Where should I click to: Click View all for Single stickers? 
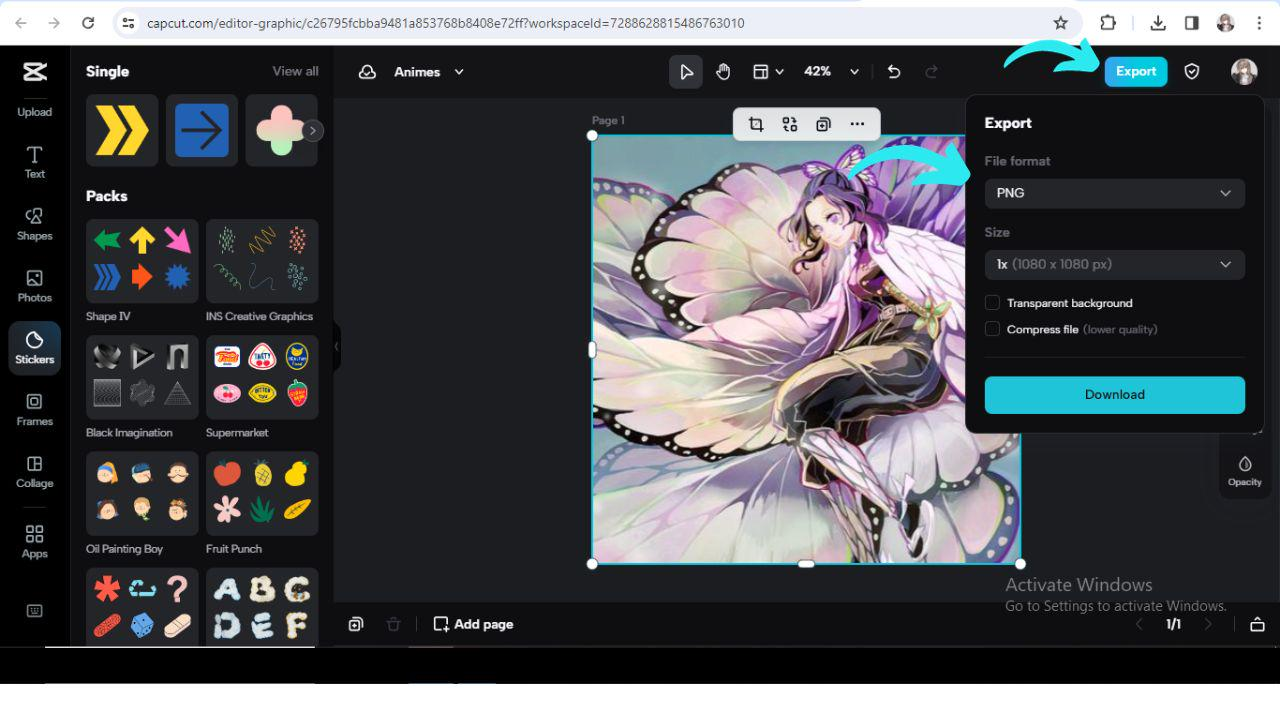296,71
